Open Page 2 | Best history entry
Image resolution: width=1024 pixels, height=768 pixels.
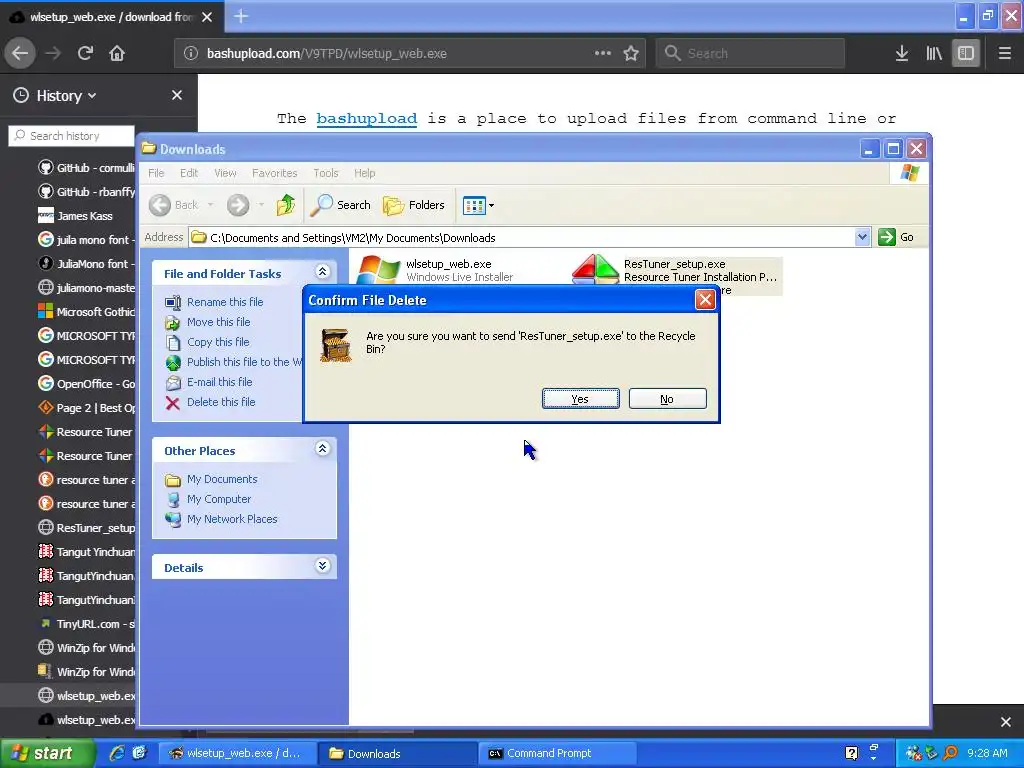click(86, 408)
